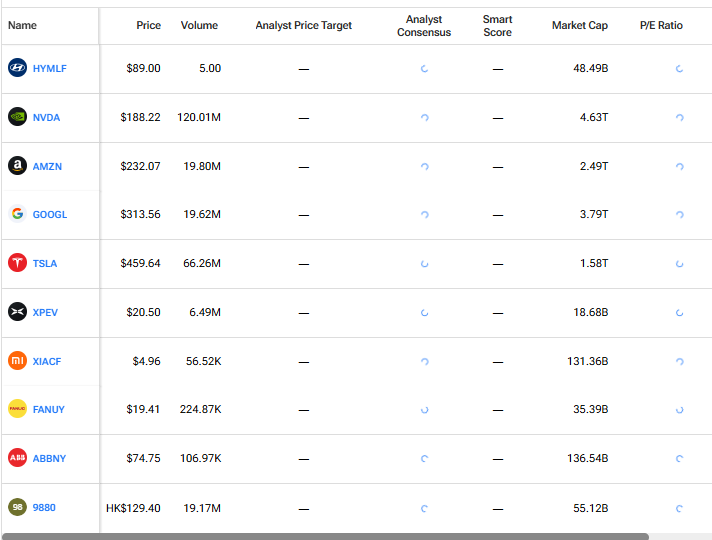Image resolution: width=712 pixels, height=540 pixels.
Task: Sort table by Price column header
Action: [148, 25]
